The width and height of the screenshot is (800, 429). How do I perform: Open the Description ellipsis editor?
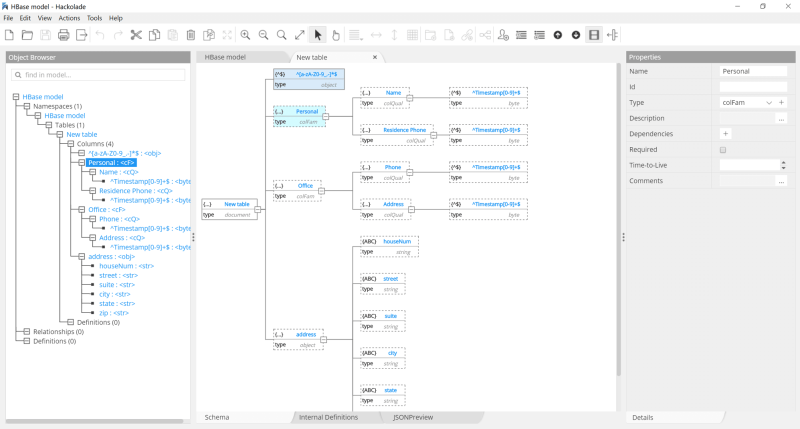click(x=781, y=118)
